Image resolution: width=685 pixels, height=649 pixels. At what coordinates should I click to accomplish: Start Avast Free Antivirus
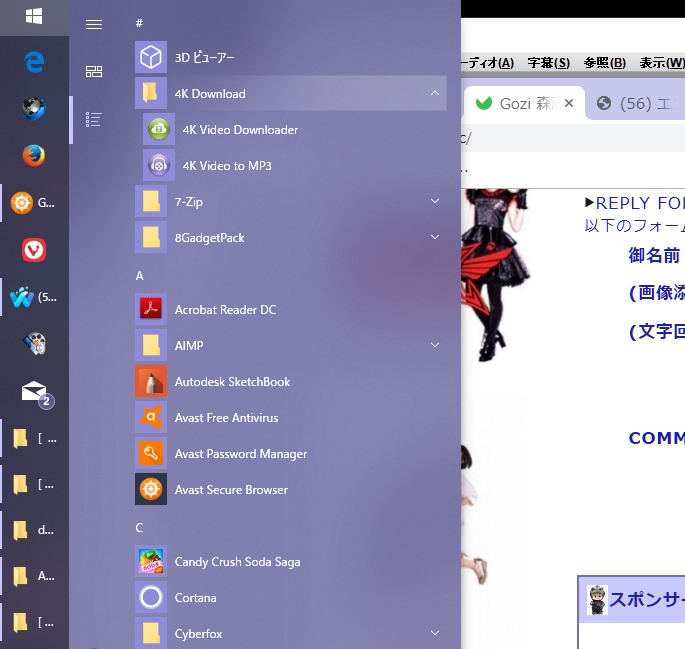click(226, 418)
